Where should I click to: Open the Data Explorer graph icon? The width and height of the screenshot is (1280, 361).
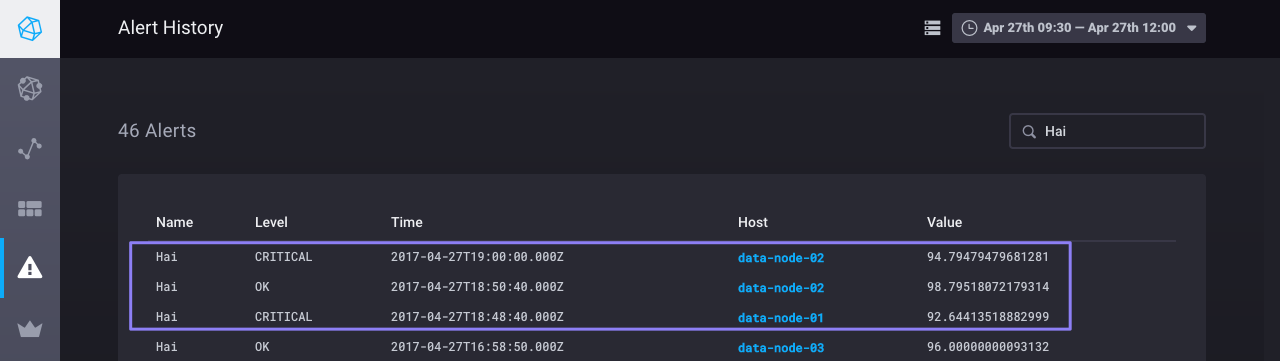click(x=30, y=149)
